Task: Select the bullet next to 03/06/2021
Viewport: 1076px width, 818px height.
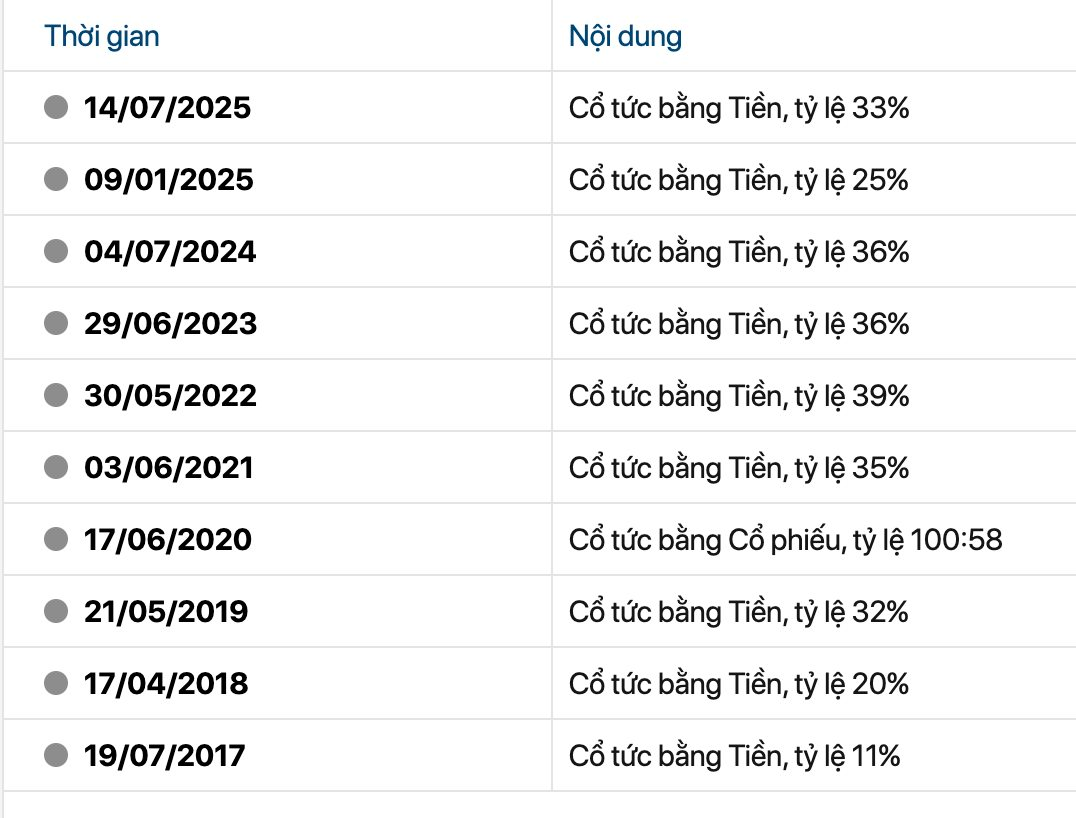Action: (56, 466)
